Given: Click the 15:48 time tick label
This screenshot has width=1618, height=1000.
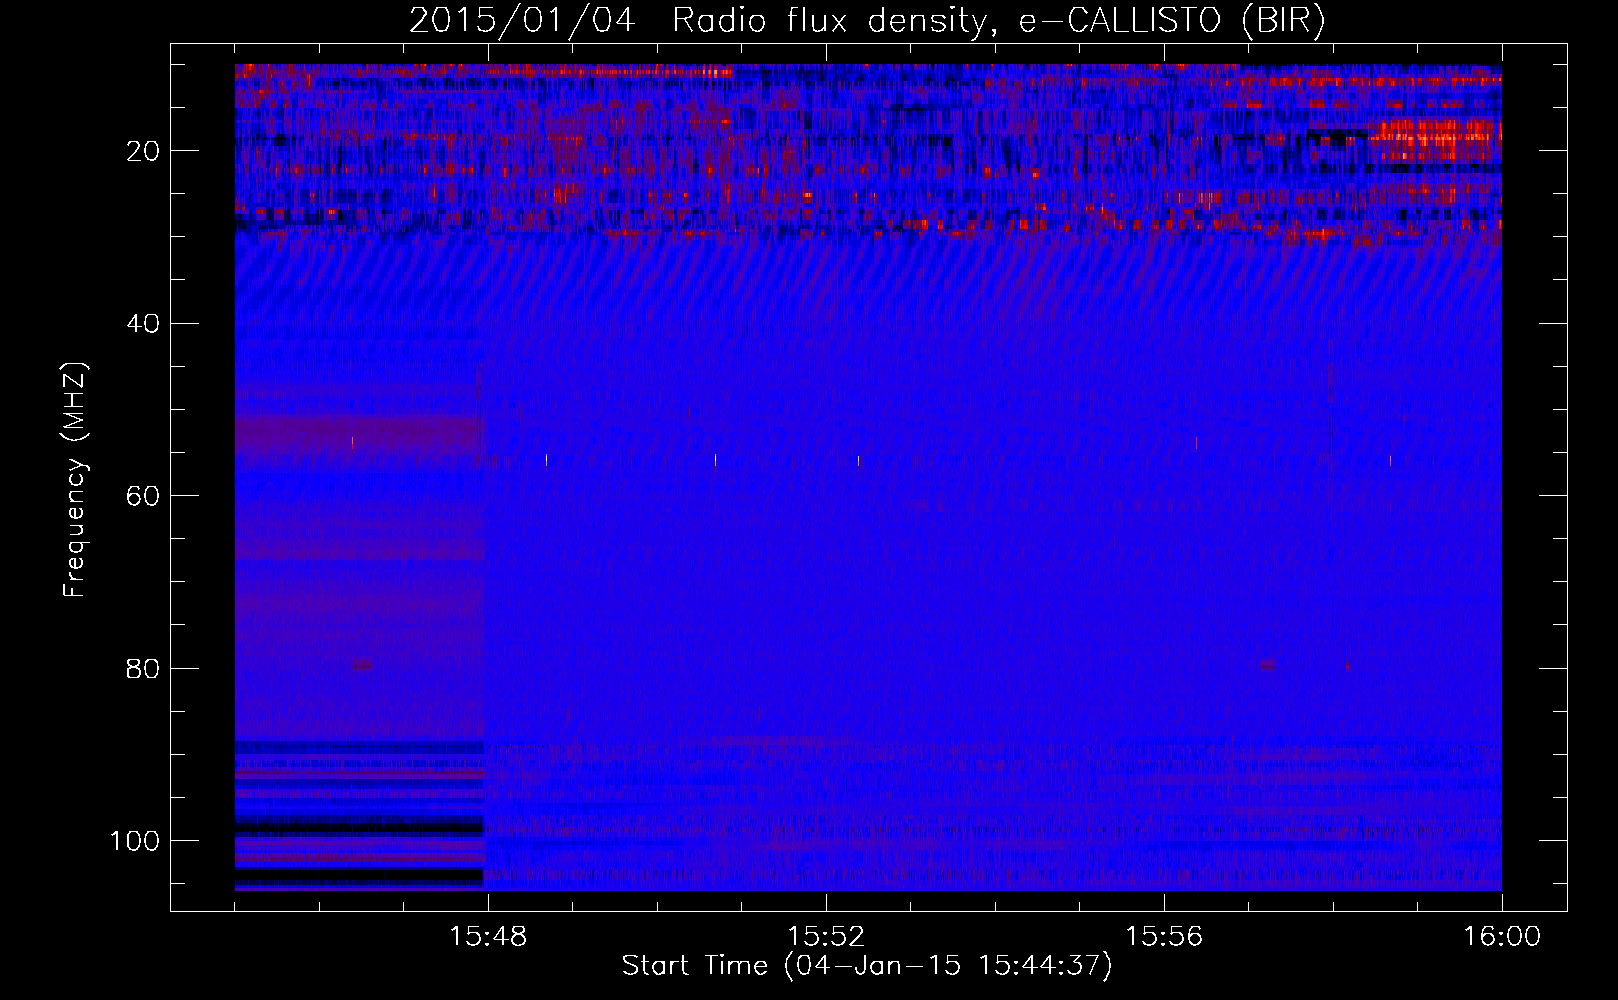Looking at the screenshot, I should coord(488,937).
